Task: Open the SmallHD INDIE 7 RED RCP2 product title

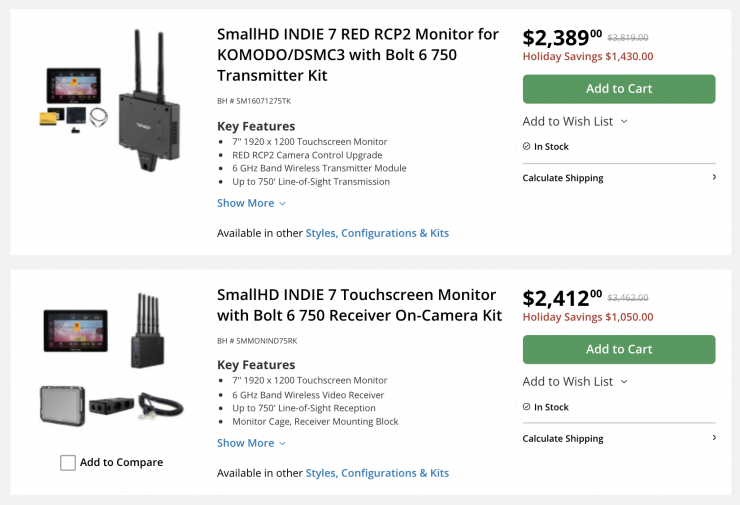Action: (x=357, y=55)
